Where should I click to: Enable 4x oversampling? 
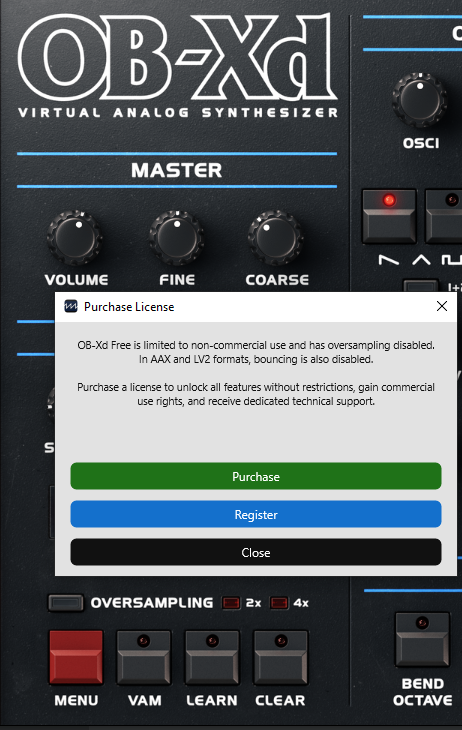click(279, 603)
